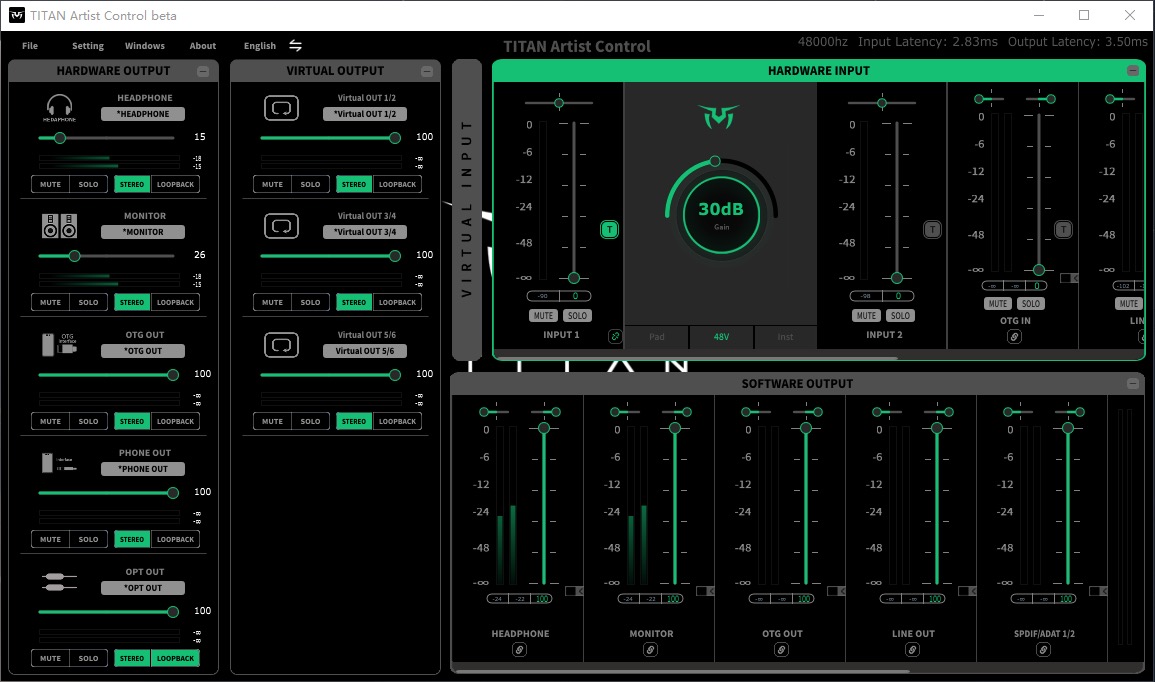Image resolution: width=1155 pixels, height=682 pixels.
Task: Click the TITAN app icon in title bar
Action: pos(16,15)
